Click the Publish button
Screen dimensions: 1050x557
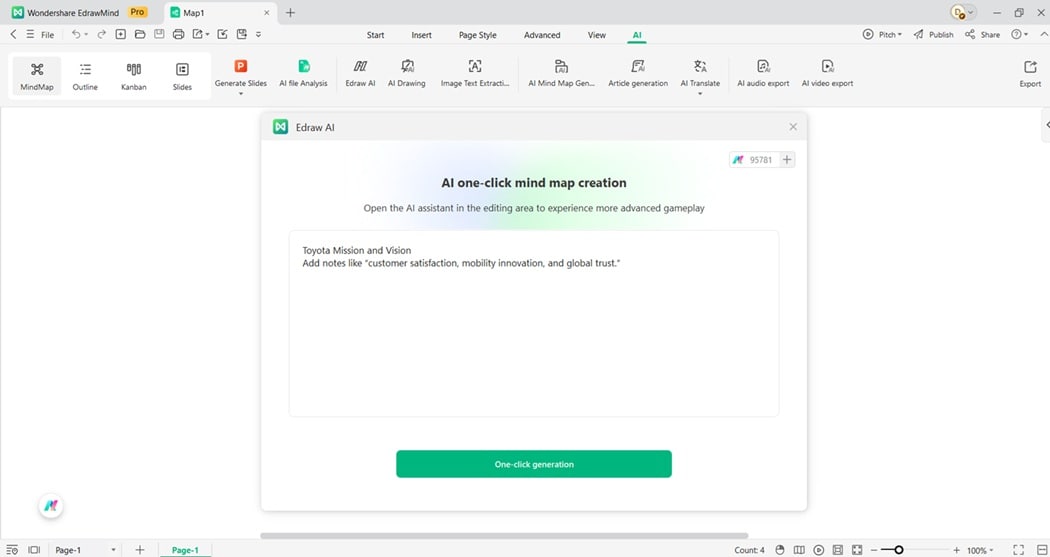pyautogui.click(x=933, y=34)
